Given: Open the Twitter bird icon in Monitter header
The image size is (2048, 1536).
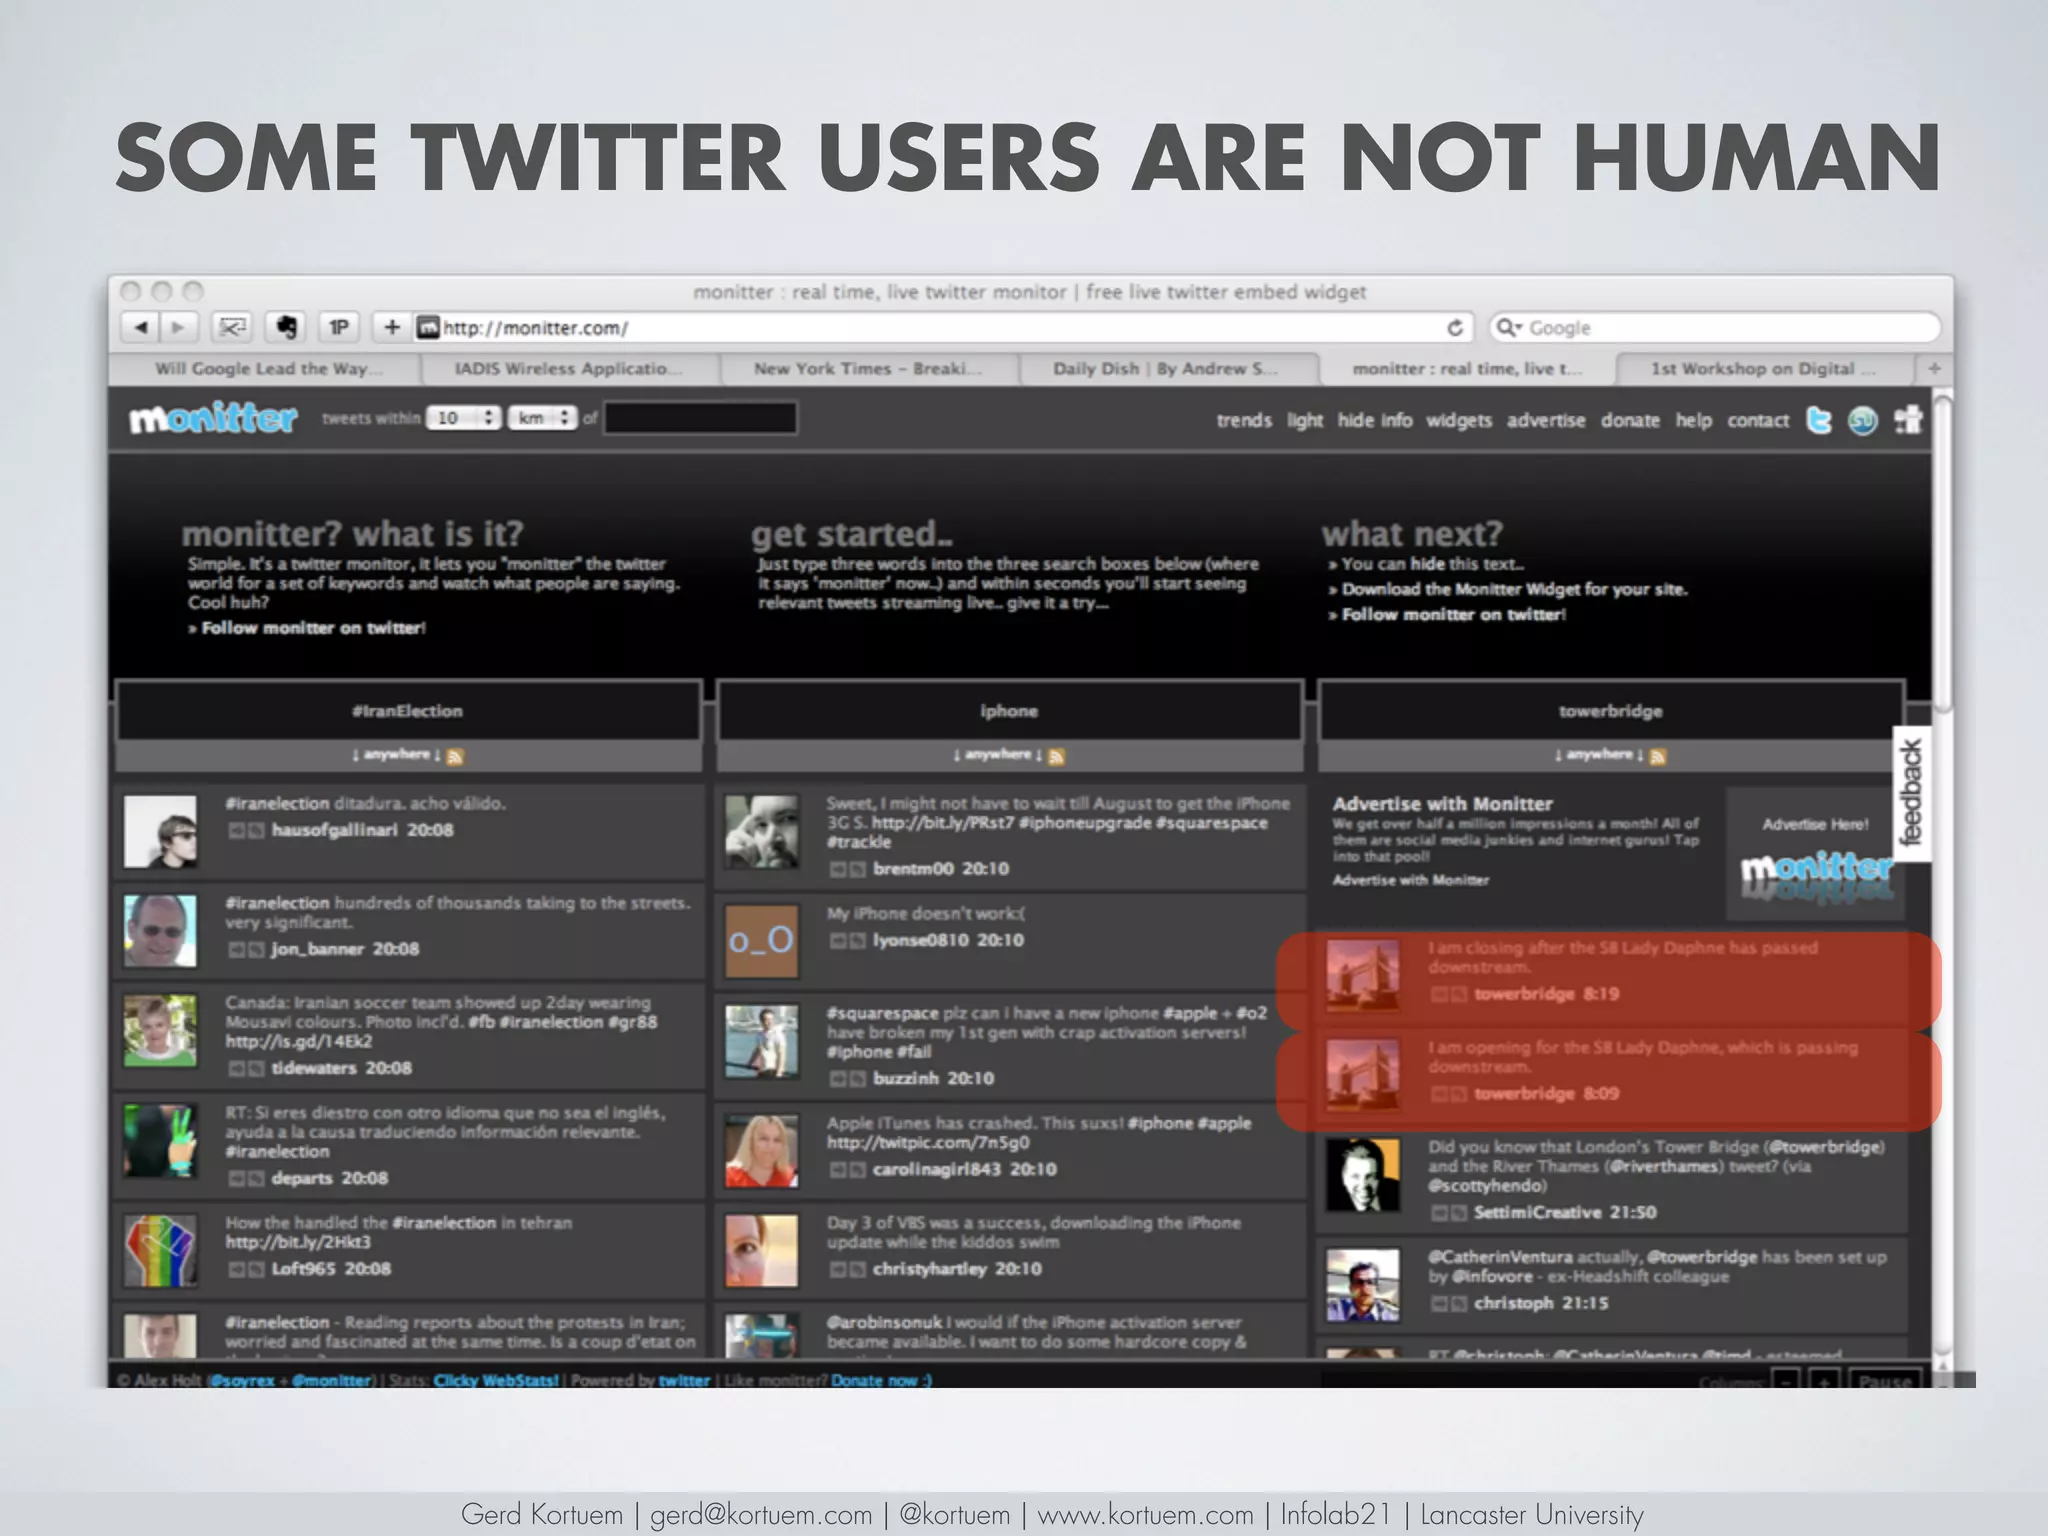Looking at the screenshot, I should [1819, 420].
